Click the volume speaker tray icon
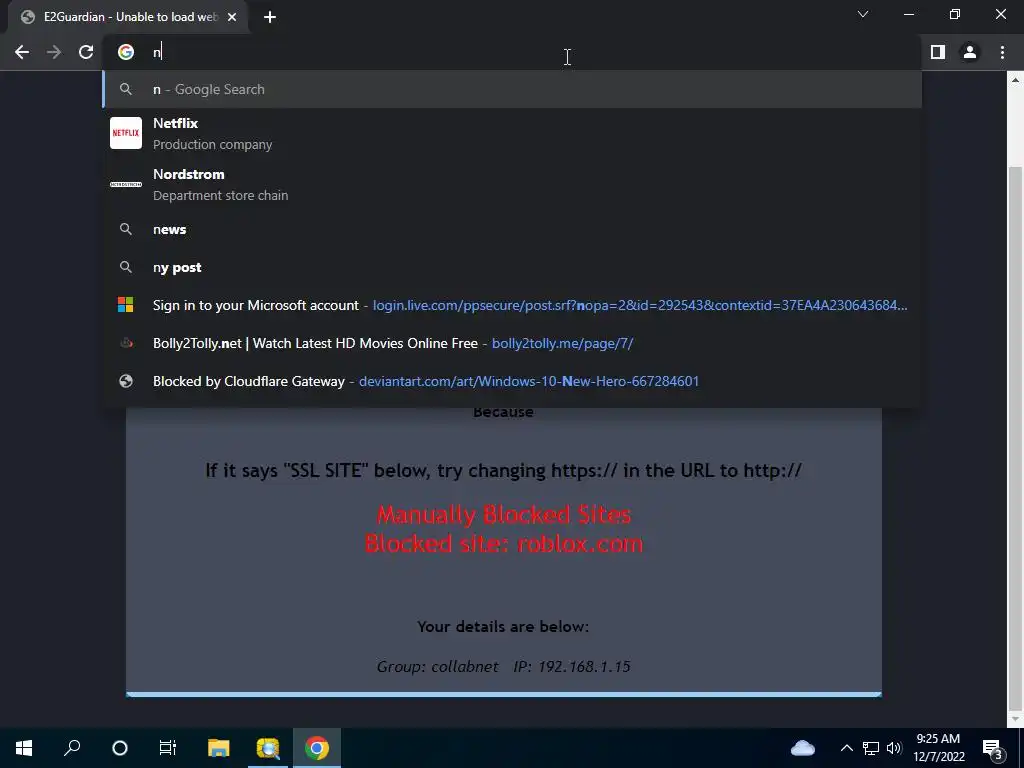The image size is (1024, 768). click(x=894, y=748)
